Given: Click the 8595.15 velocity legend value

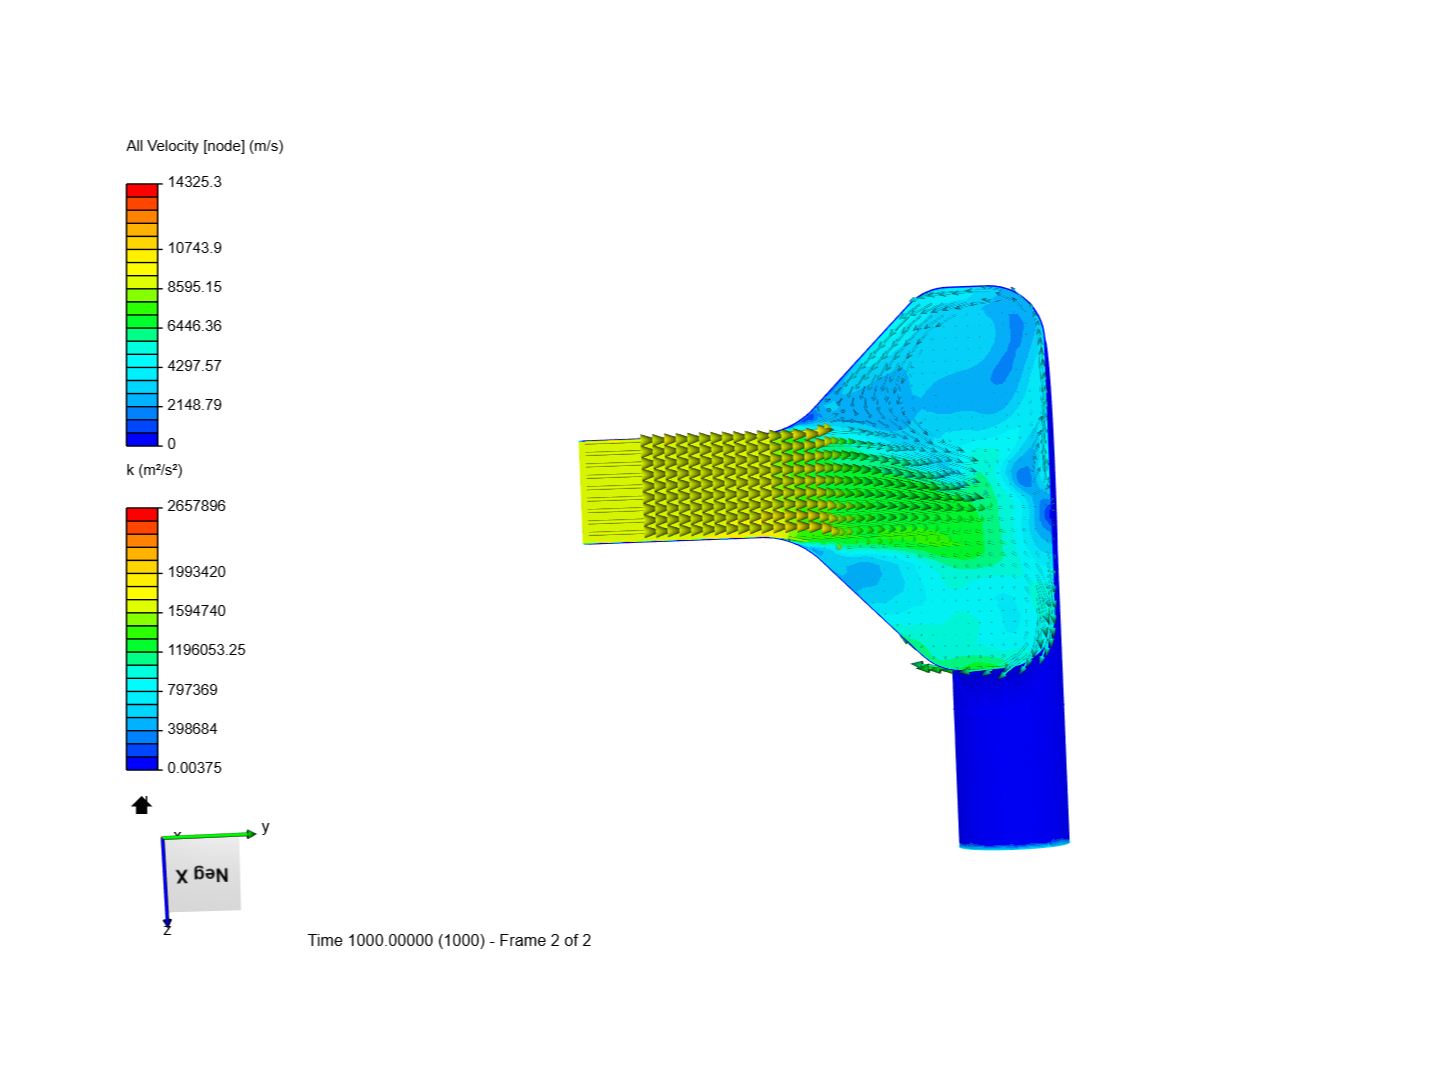Looking at the screenshot, I should point(195,287).
